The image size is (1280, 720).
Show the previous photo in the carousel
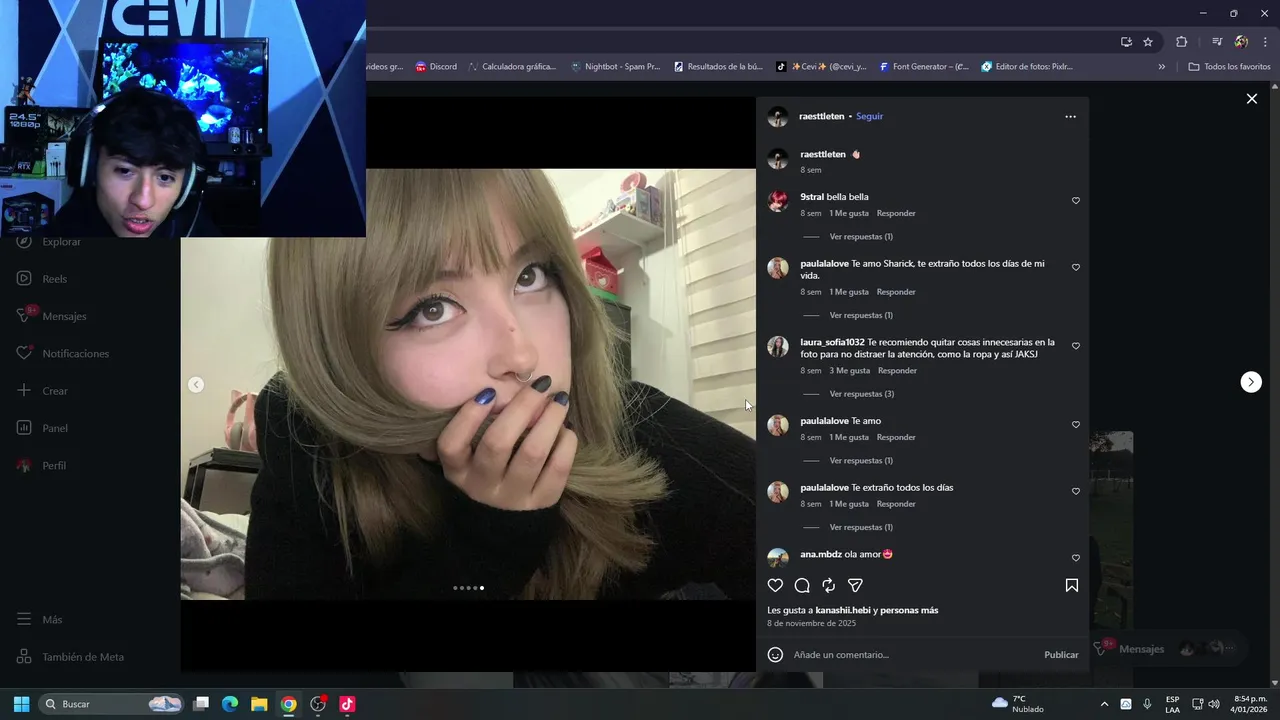tap(196, 385)
